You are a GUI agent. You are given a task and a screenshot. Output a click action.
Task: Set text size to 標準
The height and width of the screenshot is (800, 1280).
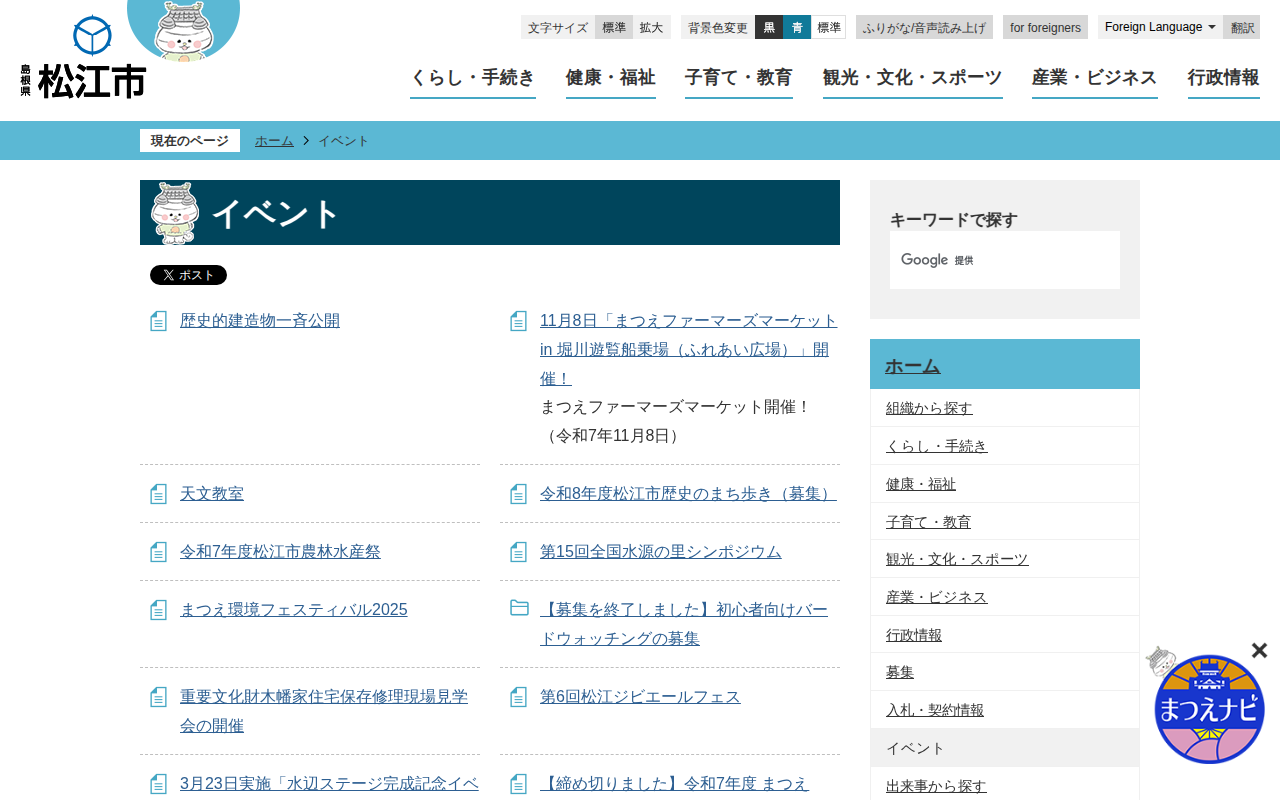point(614,27)
